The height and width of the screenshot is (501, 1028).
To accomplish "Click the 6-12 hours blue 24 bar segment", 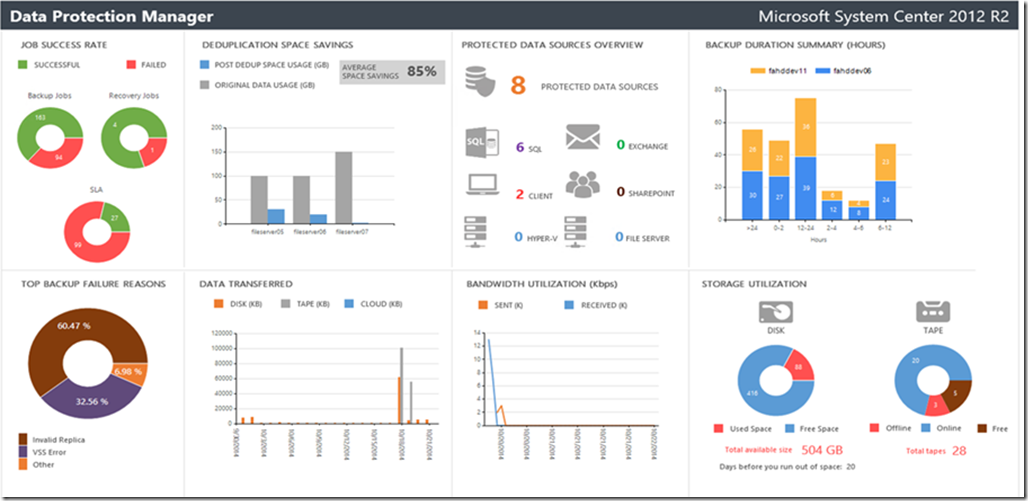I will [885, 200].
